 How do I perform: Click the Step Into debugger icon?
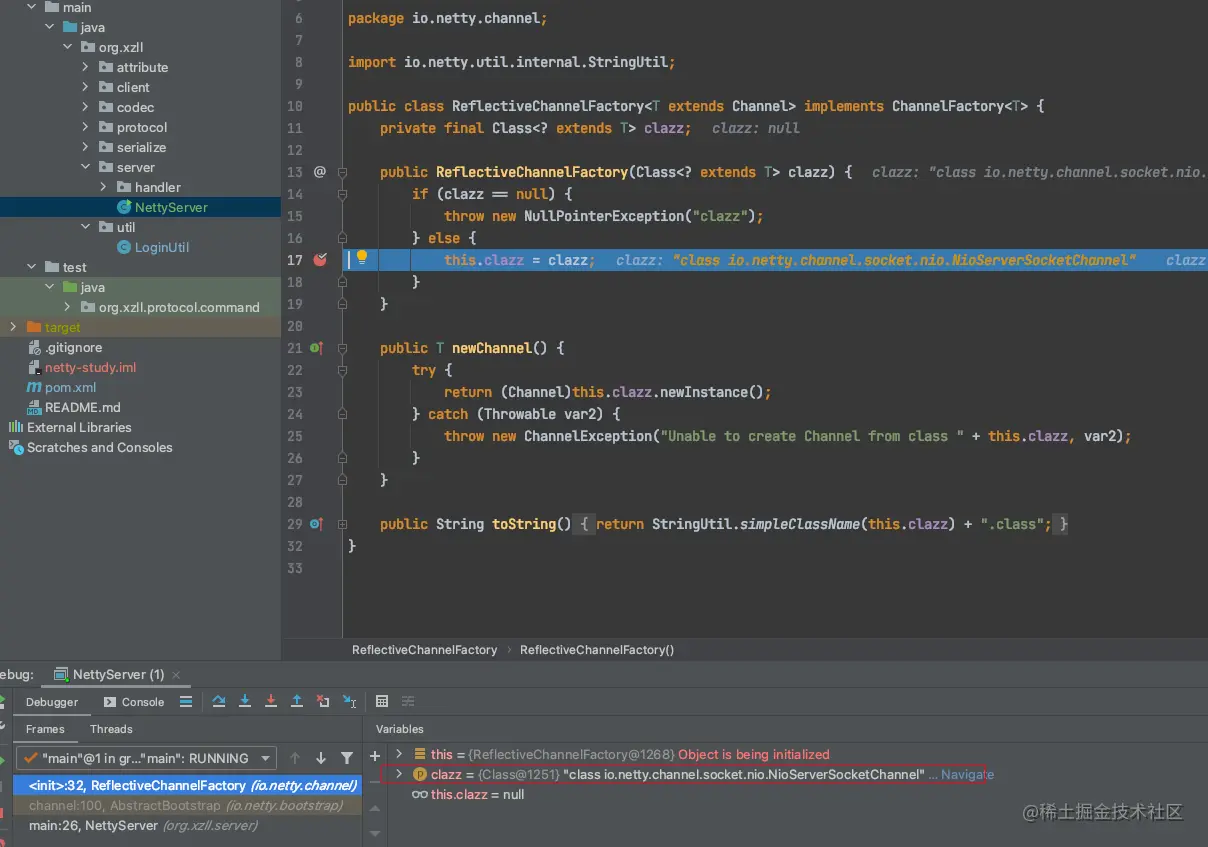click(x=245, y=702)
